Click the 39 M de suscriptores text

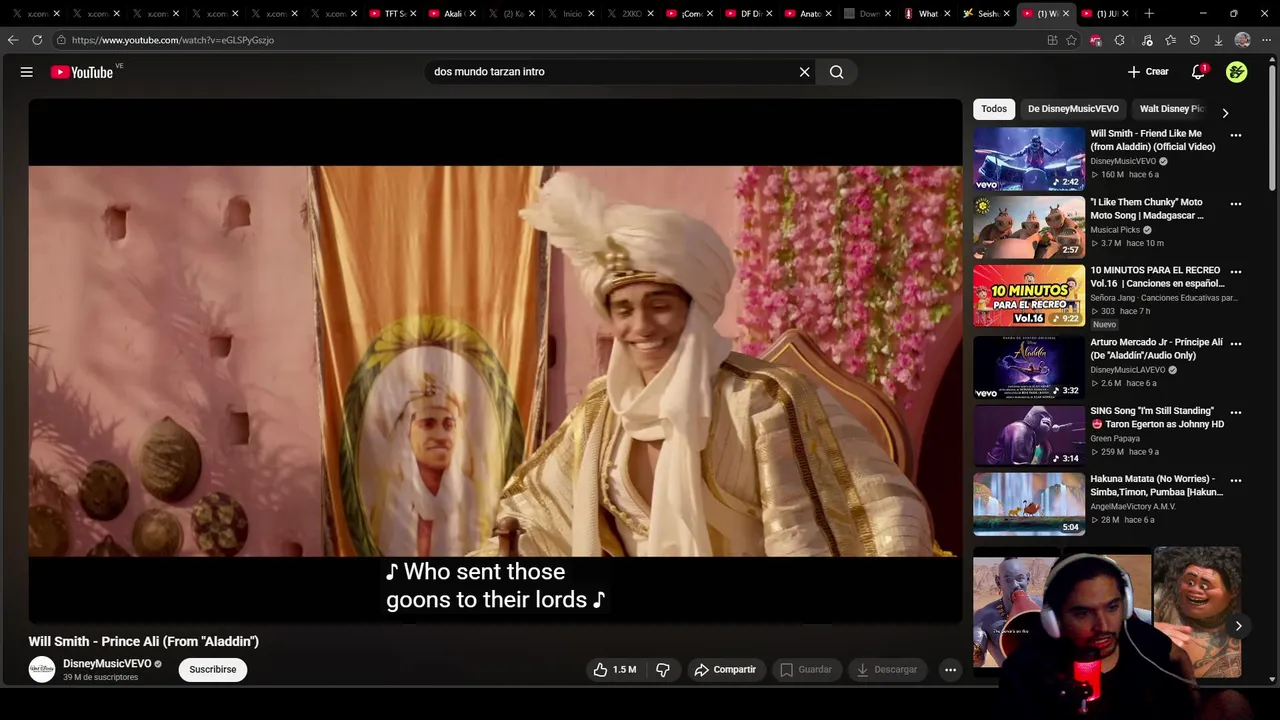101,678
